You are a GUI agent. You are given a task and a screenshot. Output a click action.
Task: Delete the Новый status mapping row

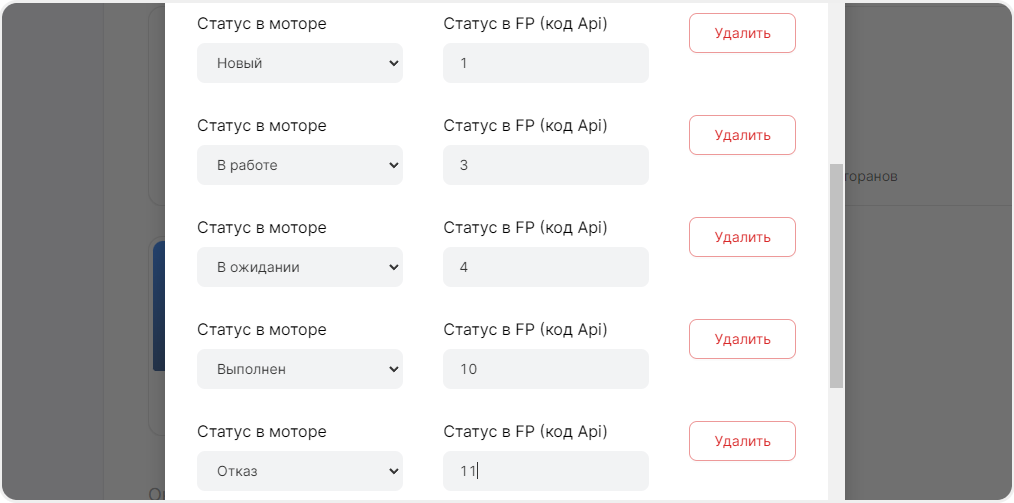[x=742, y=33]
